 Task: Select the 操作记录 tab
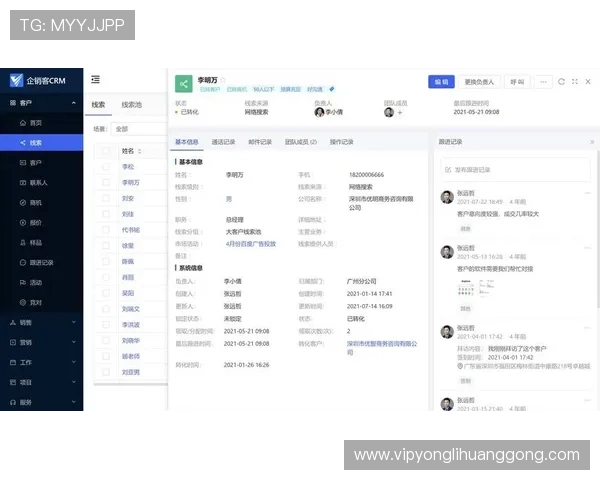point(342,142)
